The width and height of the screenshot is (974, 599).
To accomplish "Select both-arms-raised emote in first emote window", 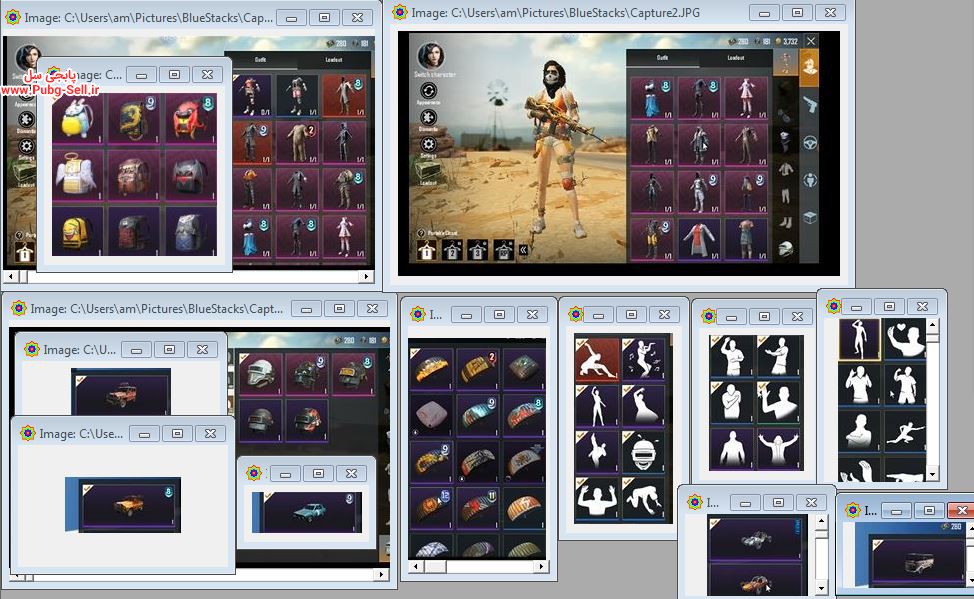I will click(x=596, y=498).
